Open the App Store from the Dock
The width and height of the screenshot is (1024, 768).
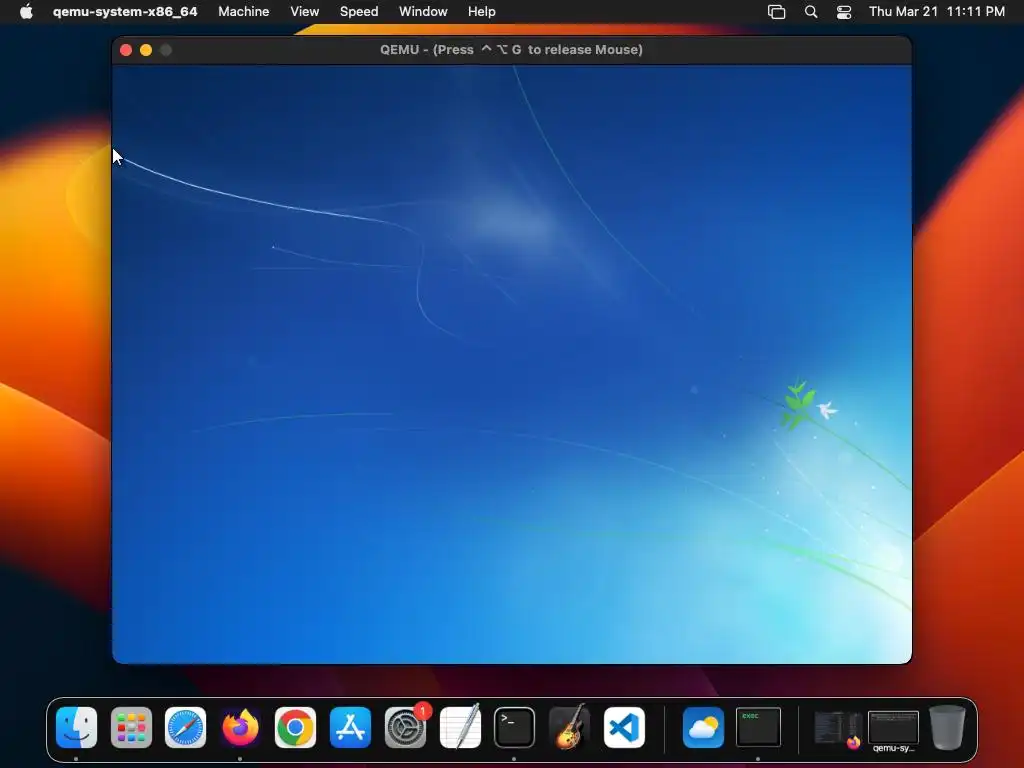click(350, 727)
